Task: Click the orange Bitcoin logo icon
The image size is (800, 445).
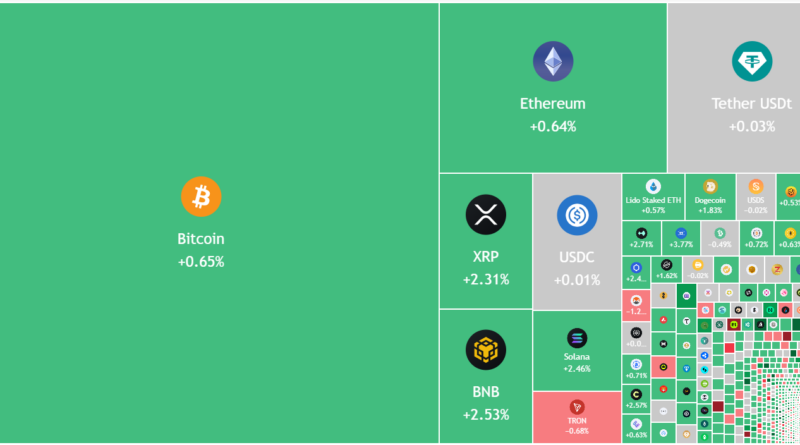Action: click(201, 197)
